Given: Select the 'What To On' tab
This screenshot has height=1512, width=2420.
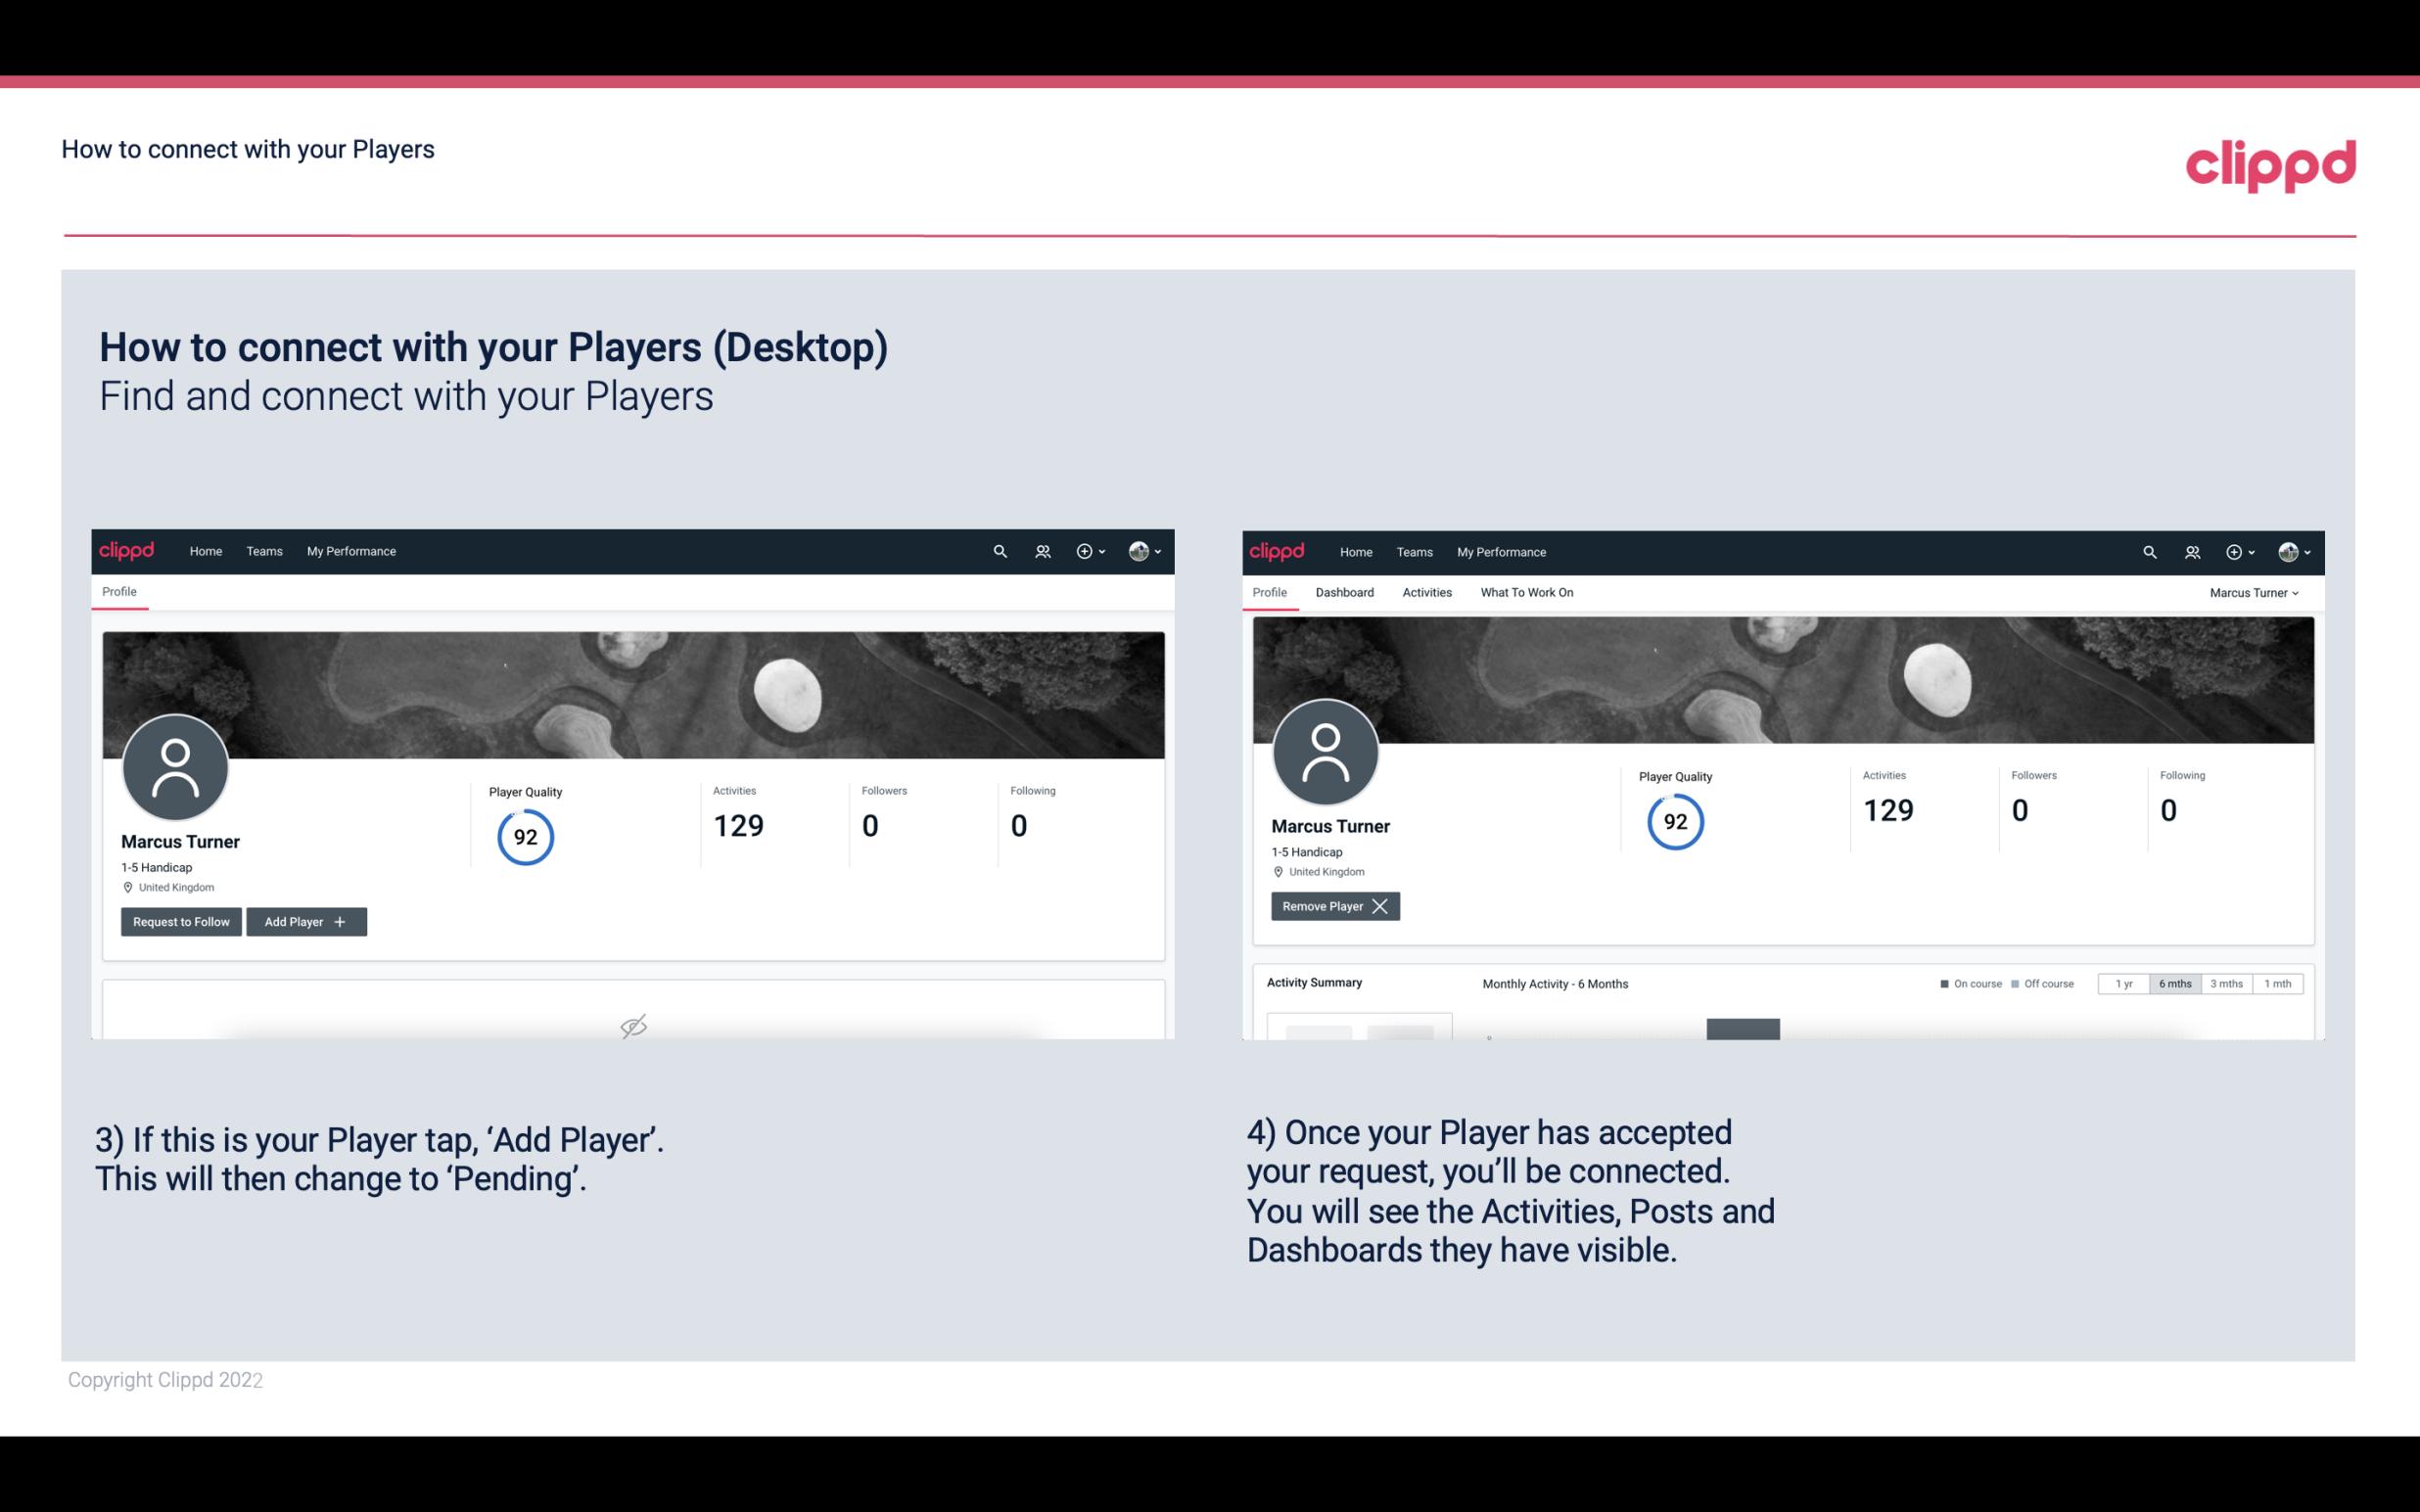Looking at the screenshot, I should (1526, 592).
